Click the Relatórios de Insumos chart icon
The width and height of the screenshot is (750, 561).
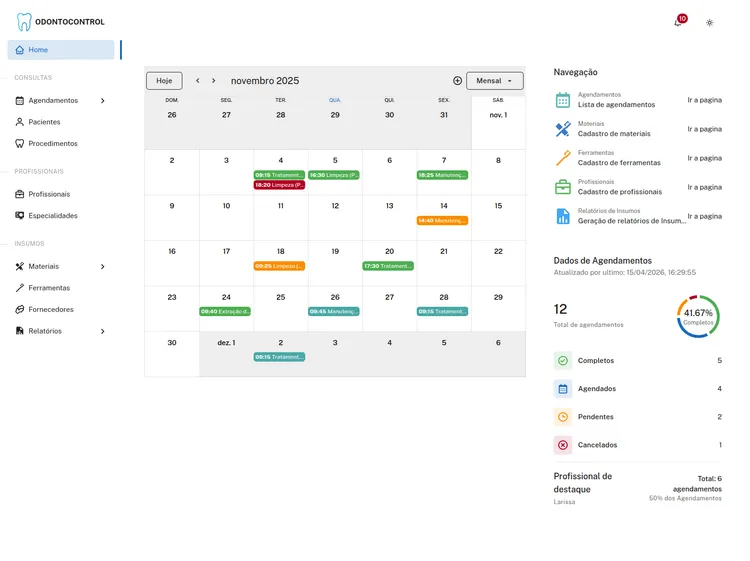[x=563, y=216]
